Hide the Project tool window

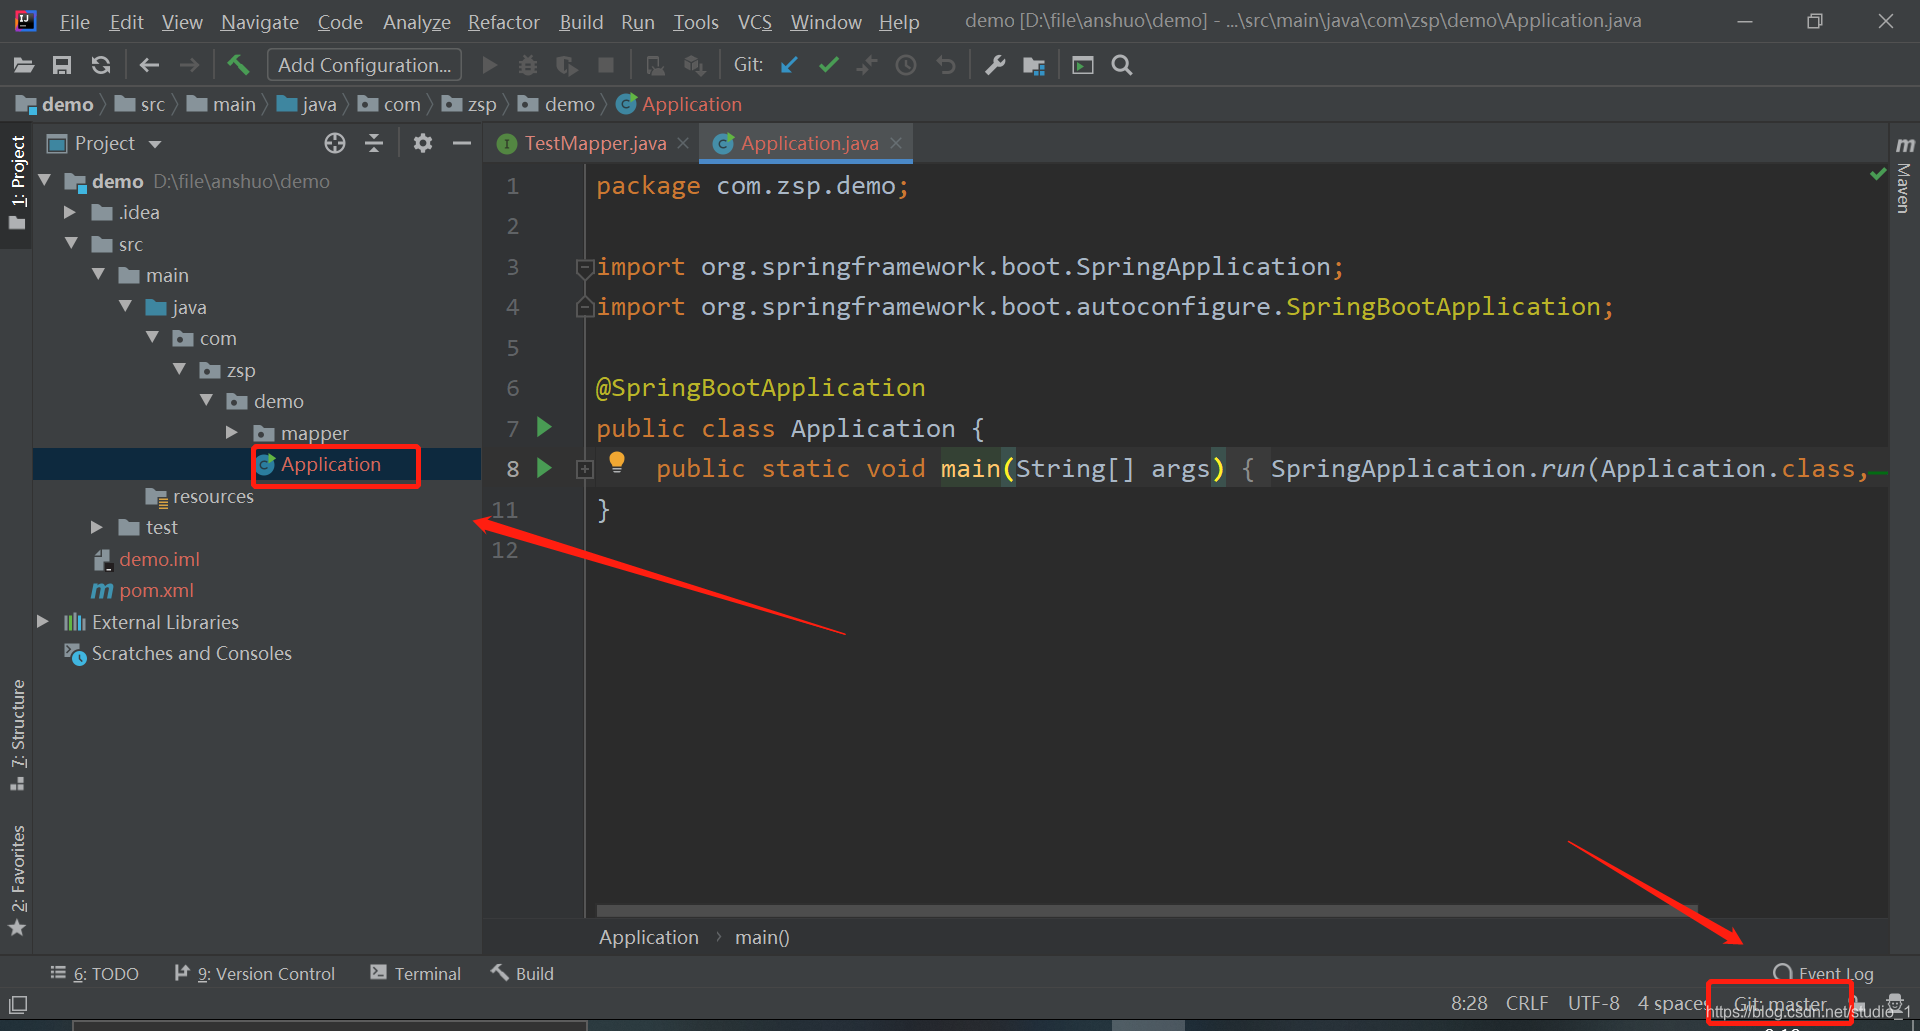tap(462, 143)
